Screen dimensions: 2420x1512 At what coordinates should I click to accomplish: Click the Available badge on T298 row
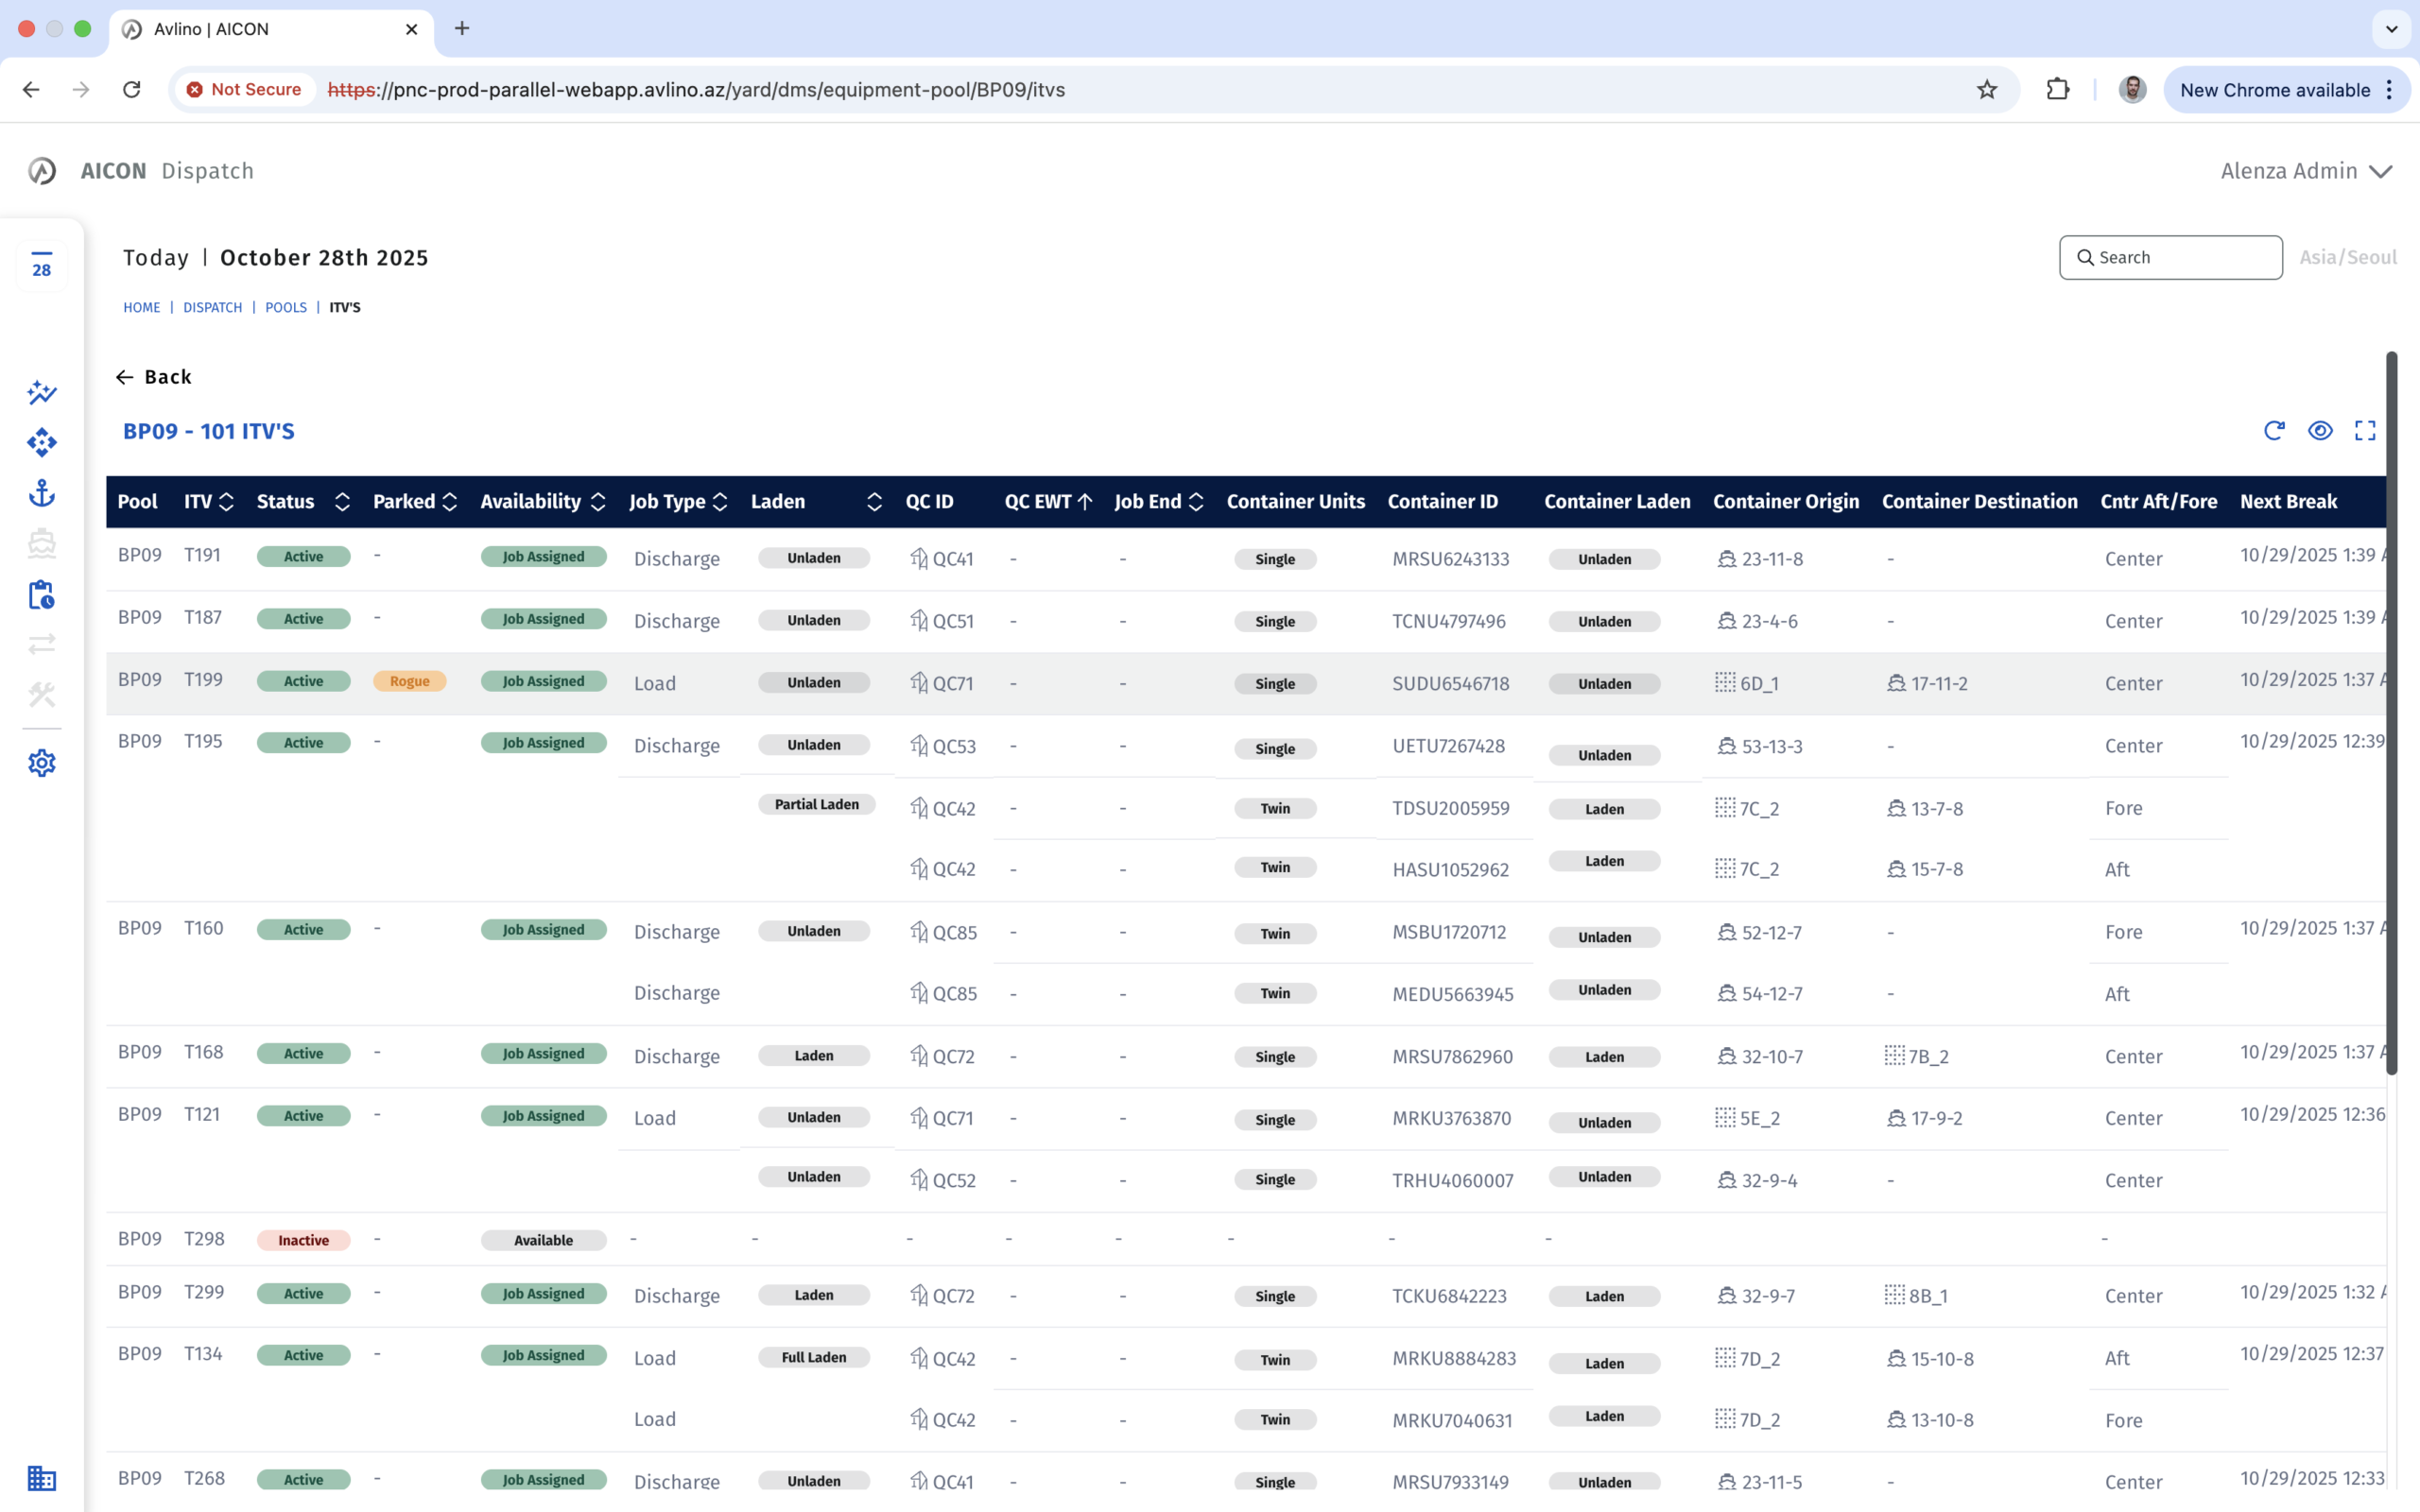(x=543, y=1240)
